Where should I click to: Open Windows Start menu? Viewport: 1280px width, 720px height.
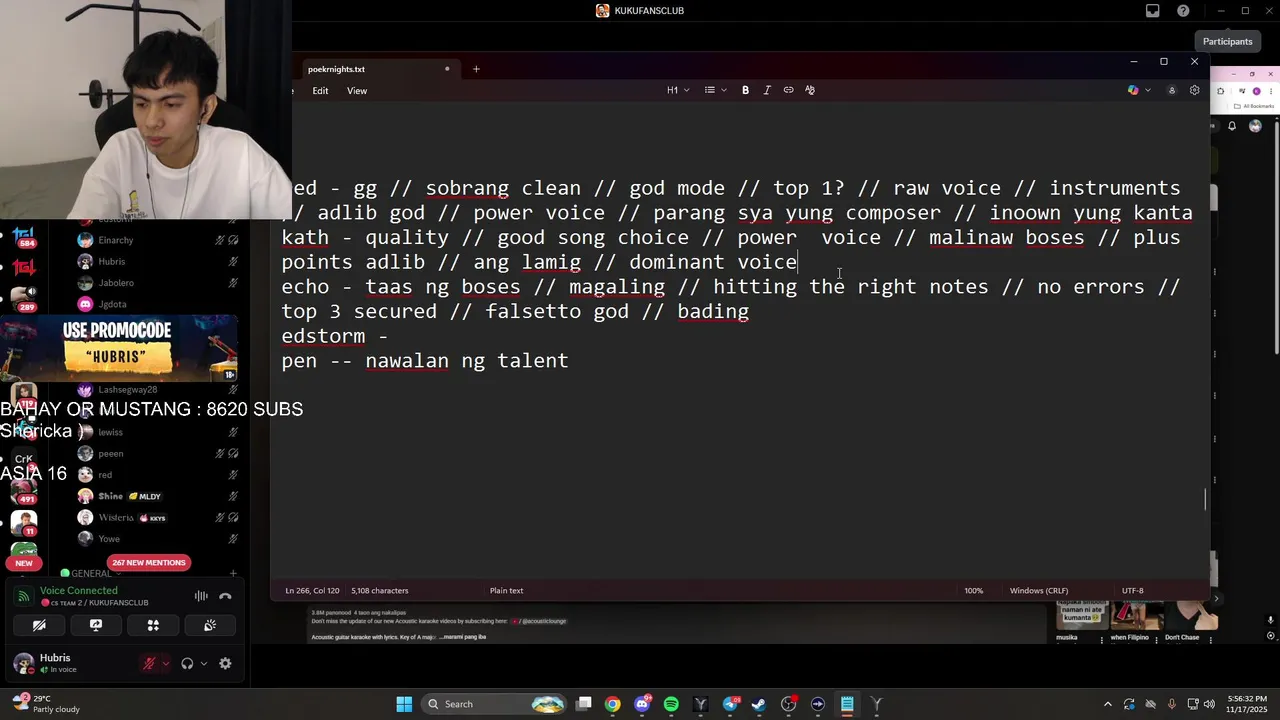tap(404, 704)
